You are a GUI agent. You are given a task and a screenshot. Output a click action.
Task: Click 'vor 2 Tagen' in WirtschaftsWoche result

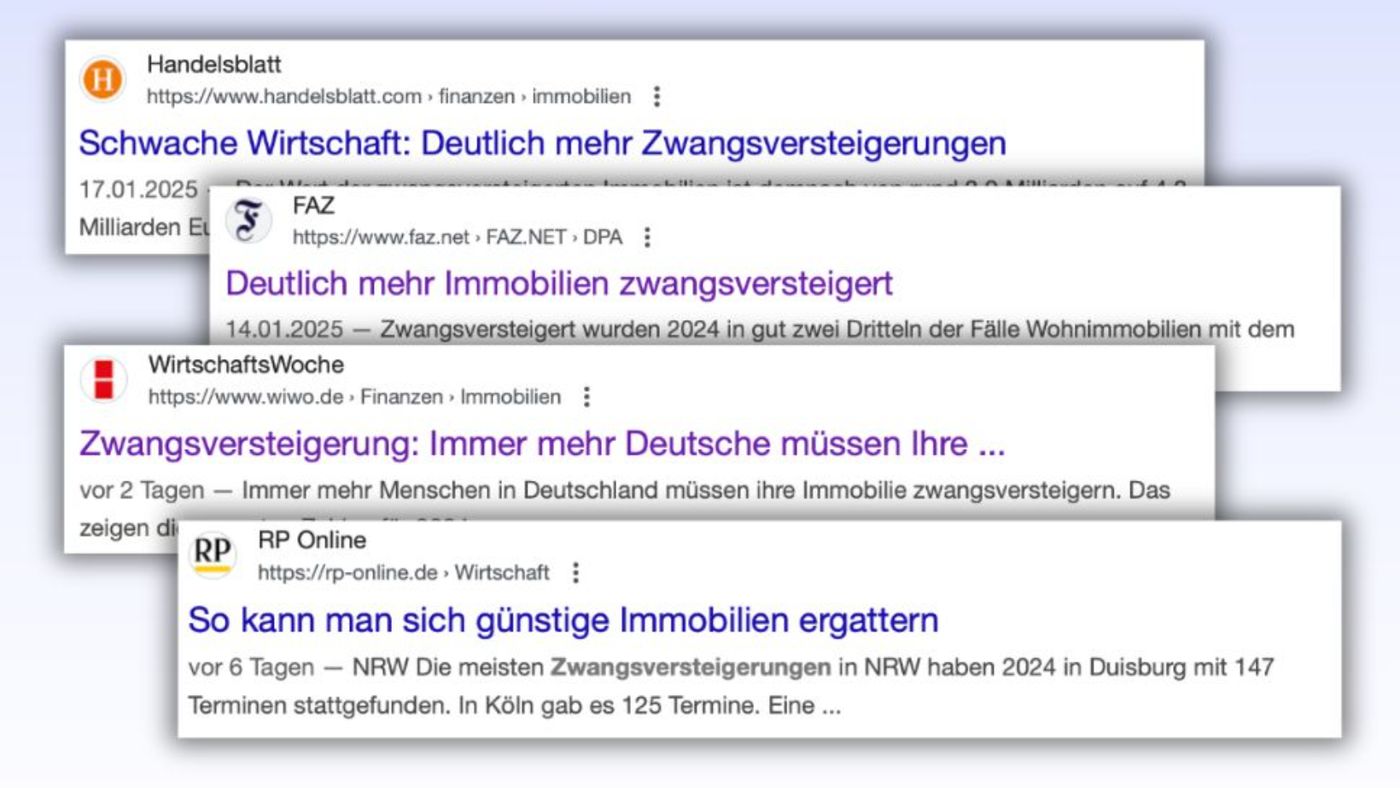tap(142, 491)
